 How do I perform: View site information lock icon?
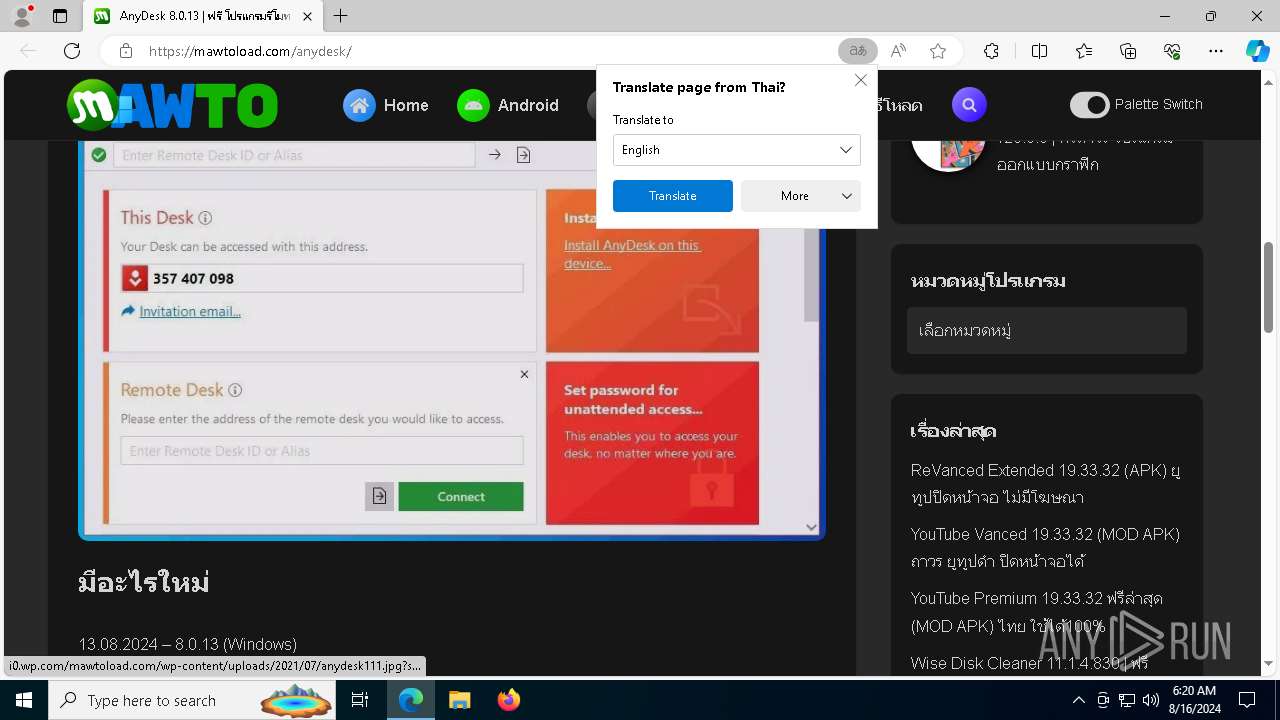tap(126, 51)
